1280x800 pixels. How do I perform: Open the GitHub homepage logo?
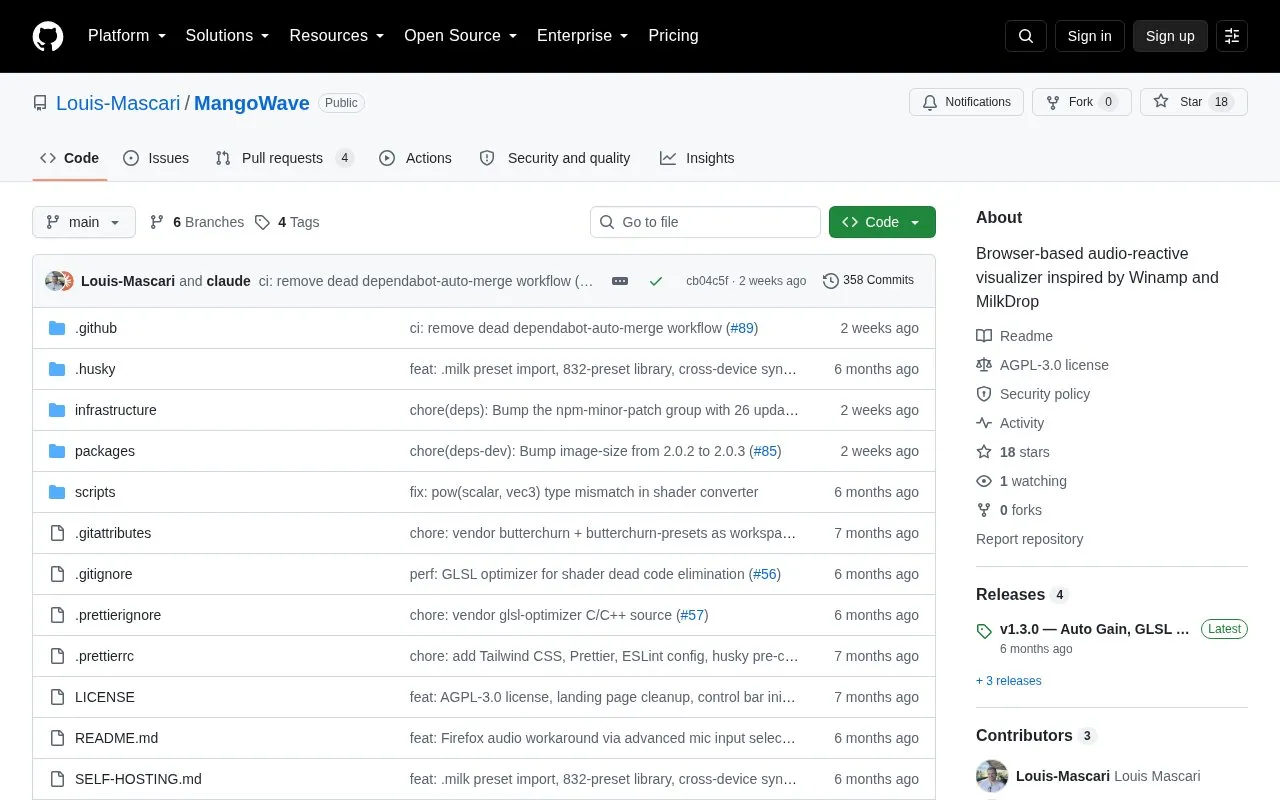48,36
